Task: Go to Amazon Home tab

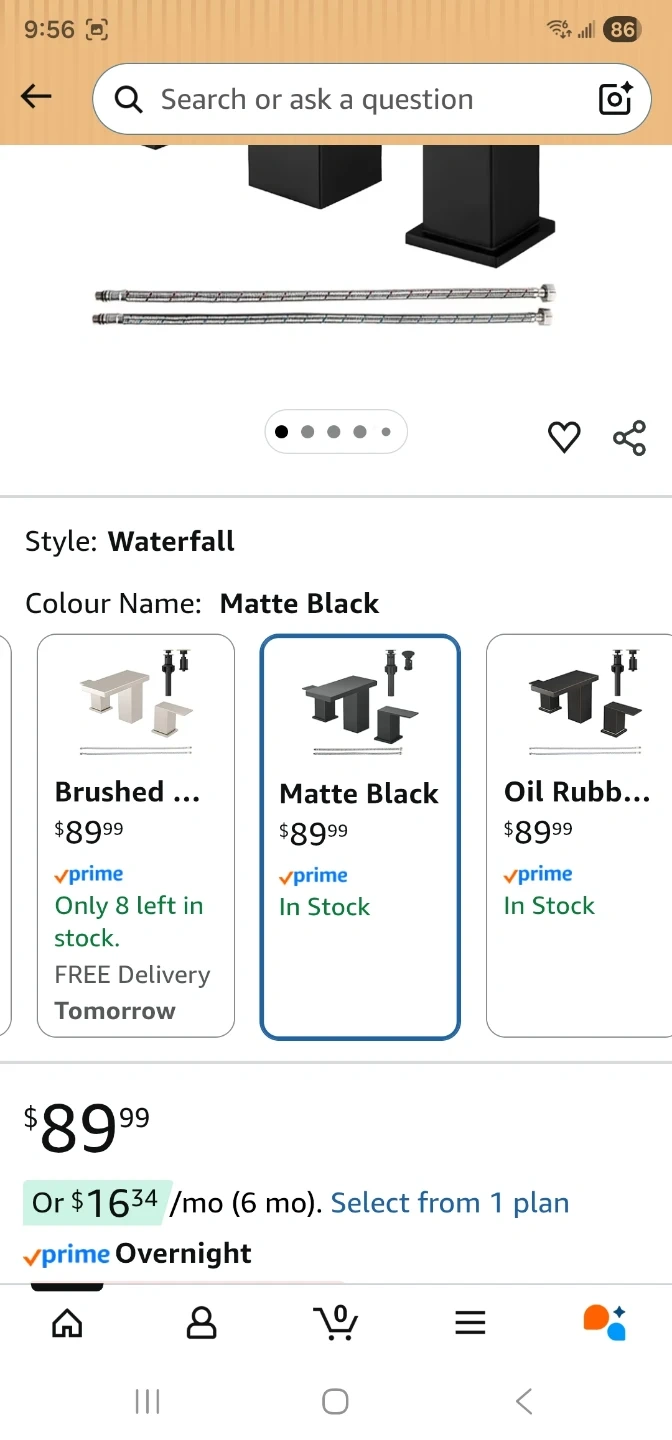Action: (x=67, y=1322)
